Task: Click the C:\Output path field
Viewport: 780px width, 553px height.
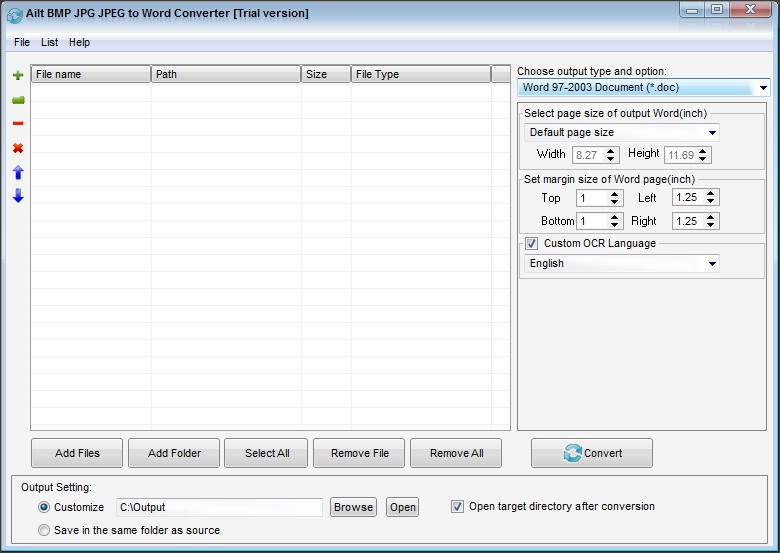Action: pyautogui.click(x=219, y=507)
